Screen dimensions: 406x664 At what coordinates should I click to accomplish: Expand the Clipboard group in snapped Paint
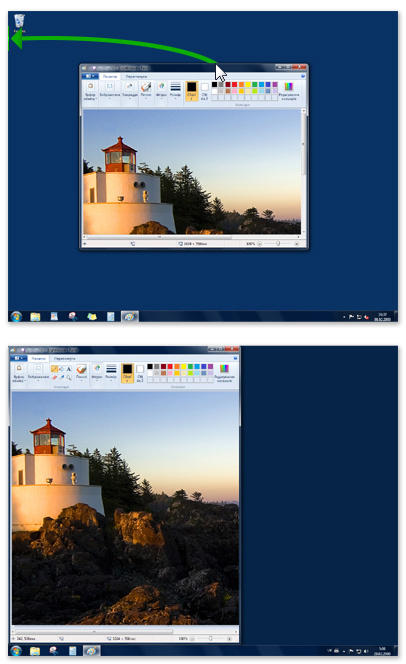[19, 373]
